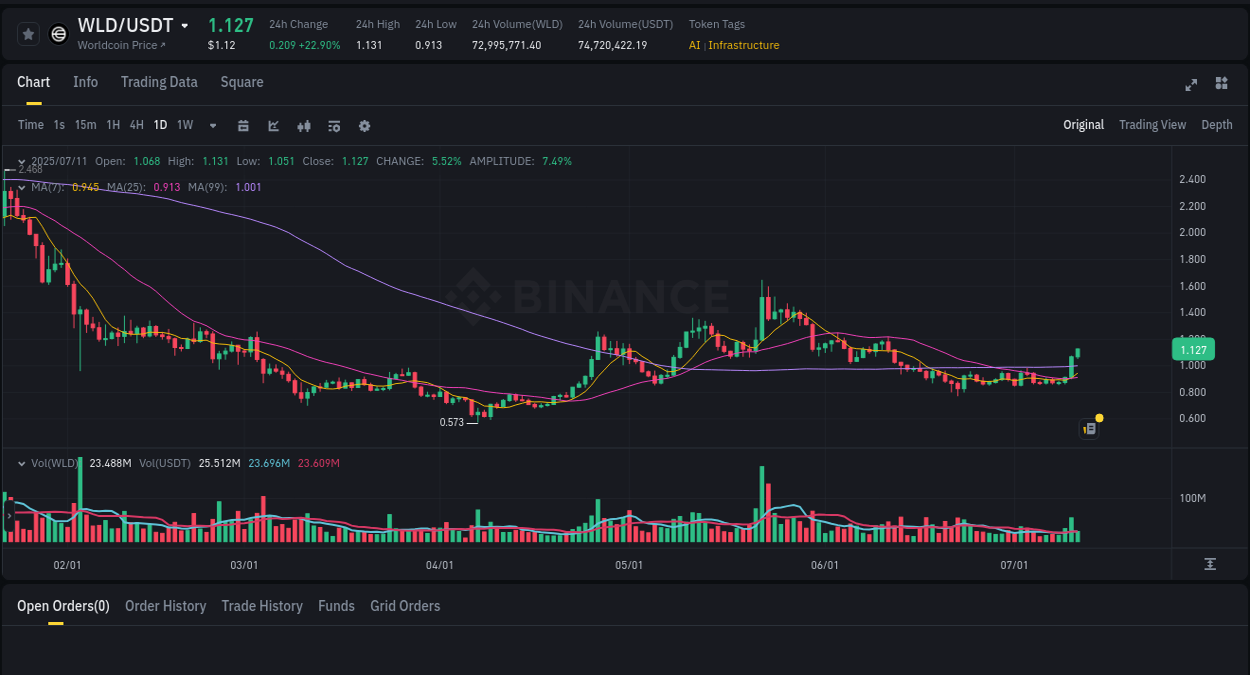Click the green 1.127 price marker

(1193, 349)
